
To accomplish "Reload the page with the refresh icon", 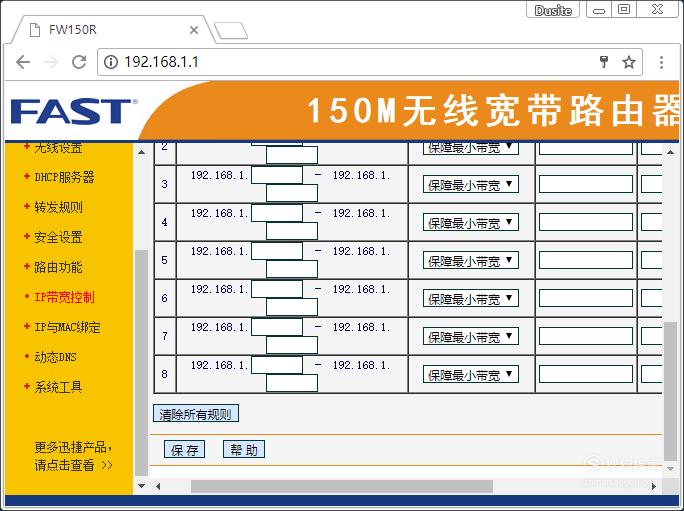I will [79, 62].
